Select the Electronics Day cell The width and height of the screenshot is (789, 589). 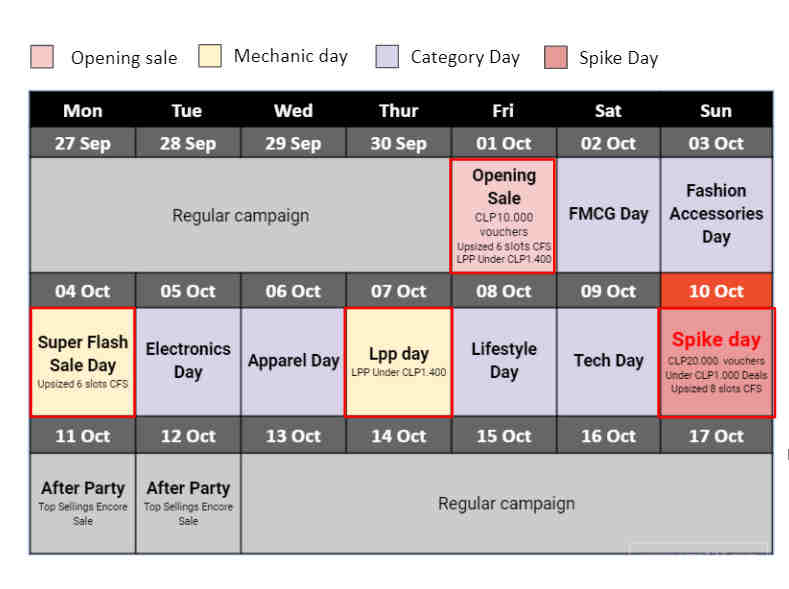click(188, 362)
